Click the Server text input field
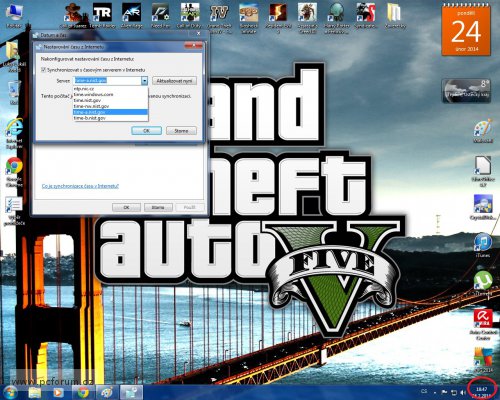Screen dimensions: 500x400 click(x=107, y=81)
